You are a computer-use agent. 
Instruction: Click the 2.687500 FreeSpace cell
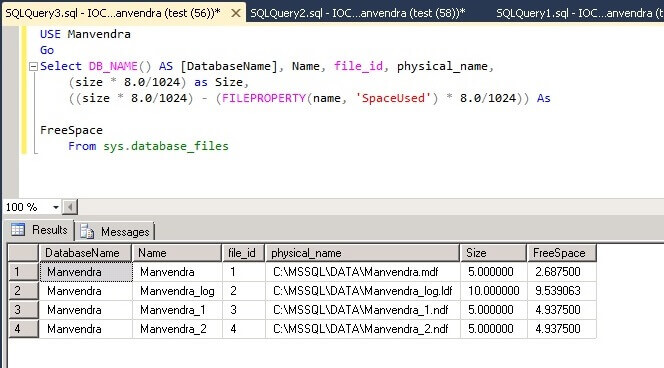pyautogui.click(x=562, y=272)
